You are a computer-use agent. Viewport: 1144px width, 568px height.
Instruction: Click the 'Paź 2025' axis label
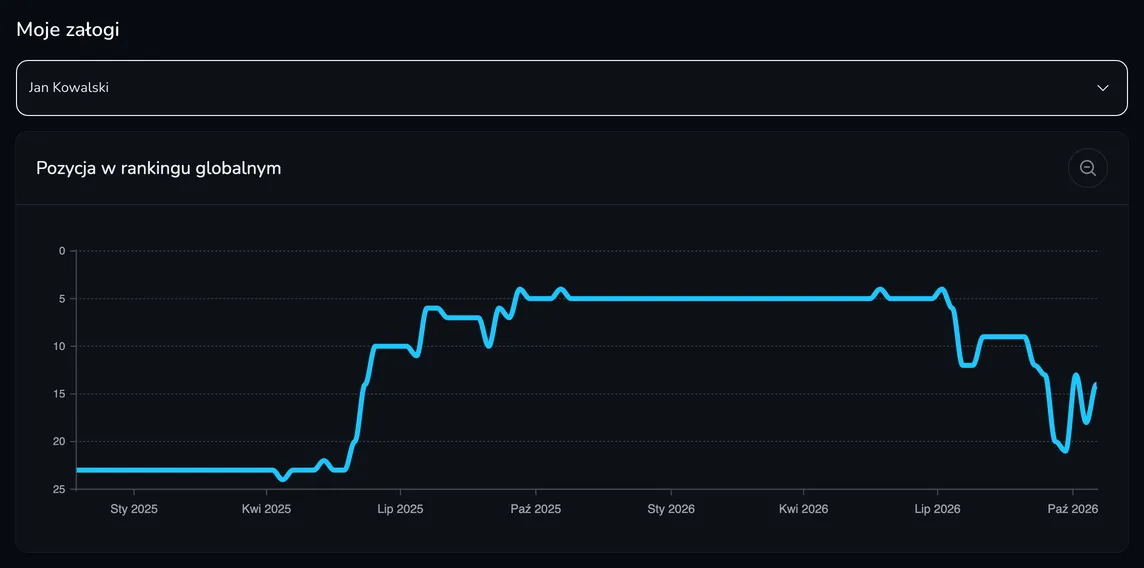536,509
